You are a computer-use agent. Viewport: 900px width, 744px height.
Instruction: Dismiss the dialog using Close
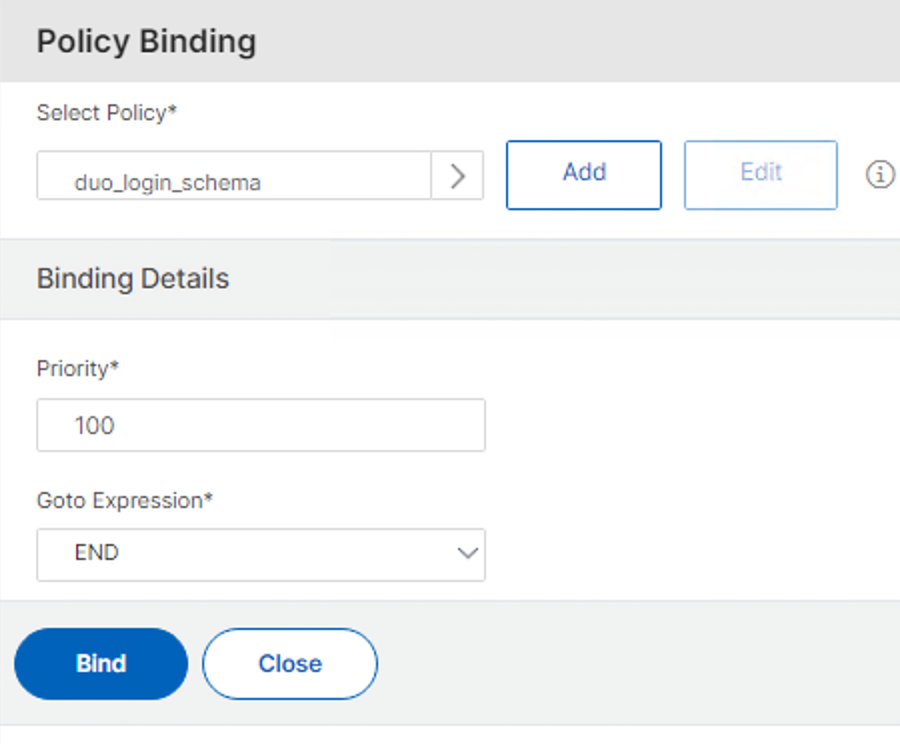coord(290,664)
